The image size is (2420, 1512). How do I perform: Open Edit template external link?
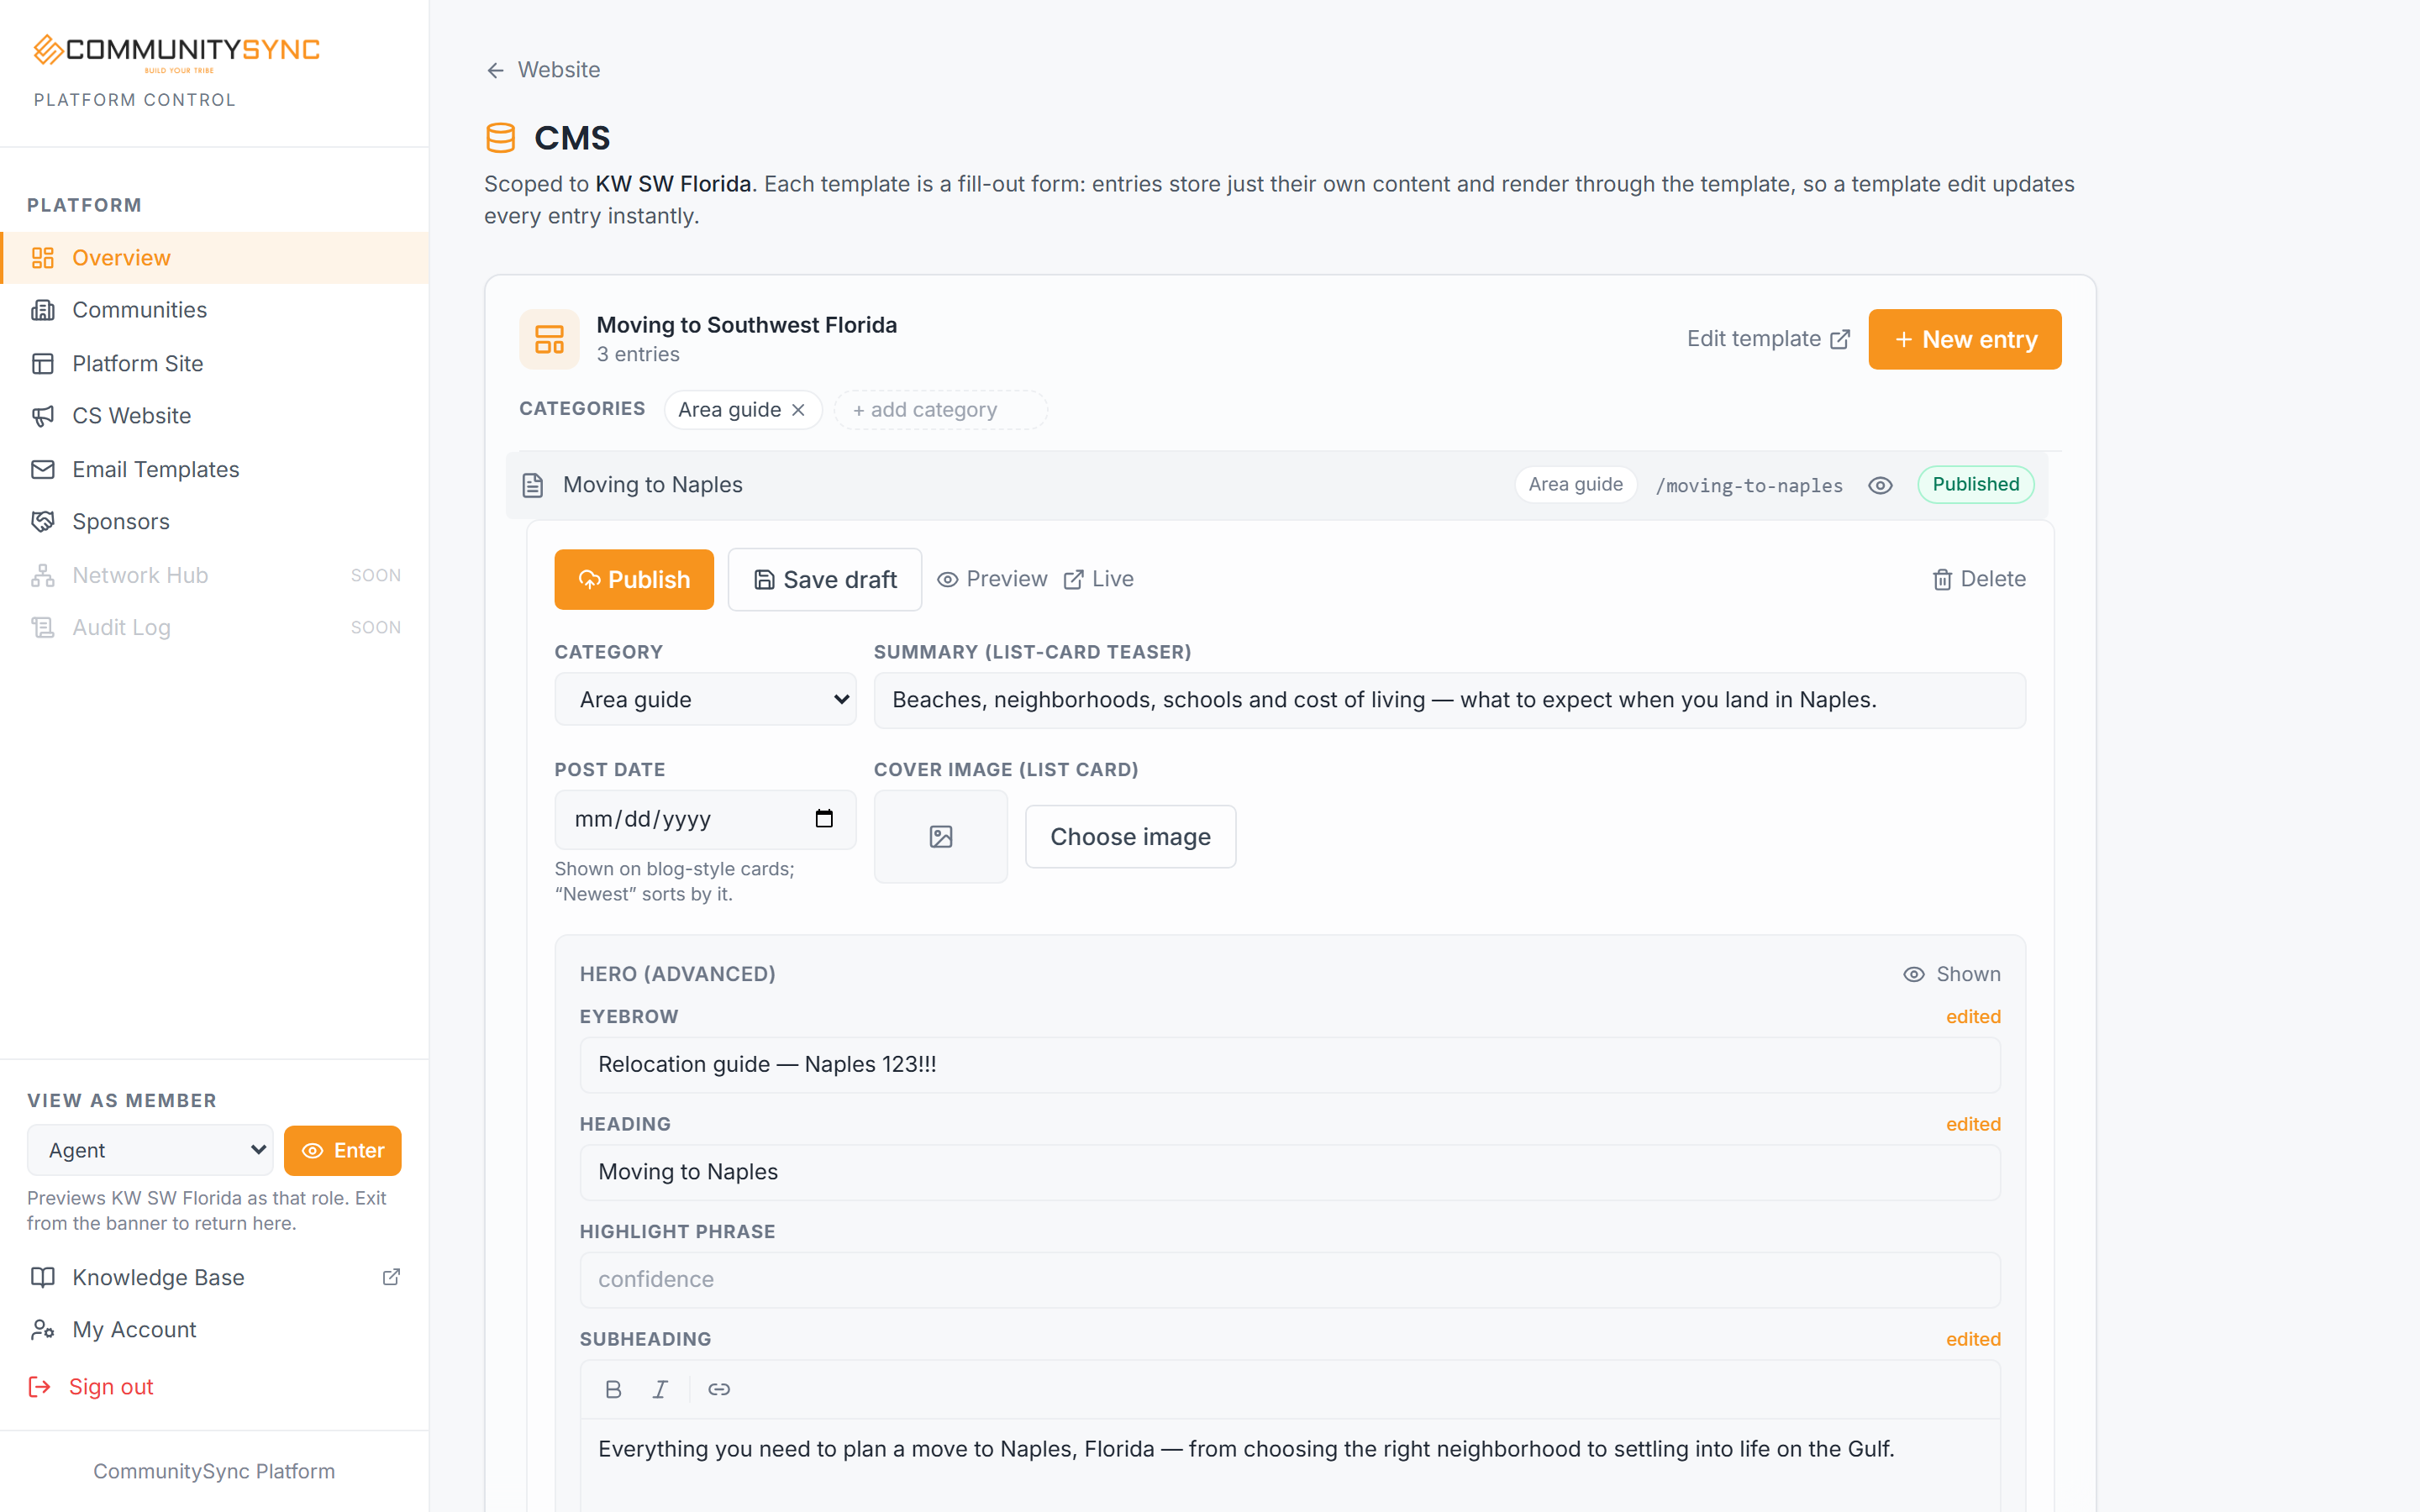click(x=1768, y=339)
